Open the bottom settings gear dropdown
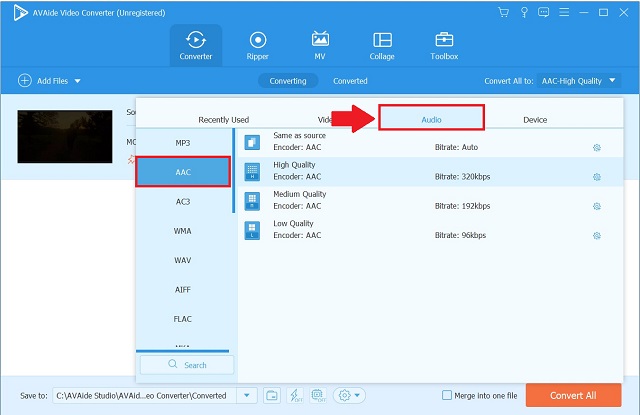 click(349, 395)
